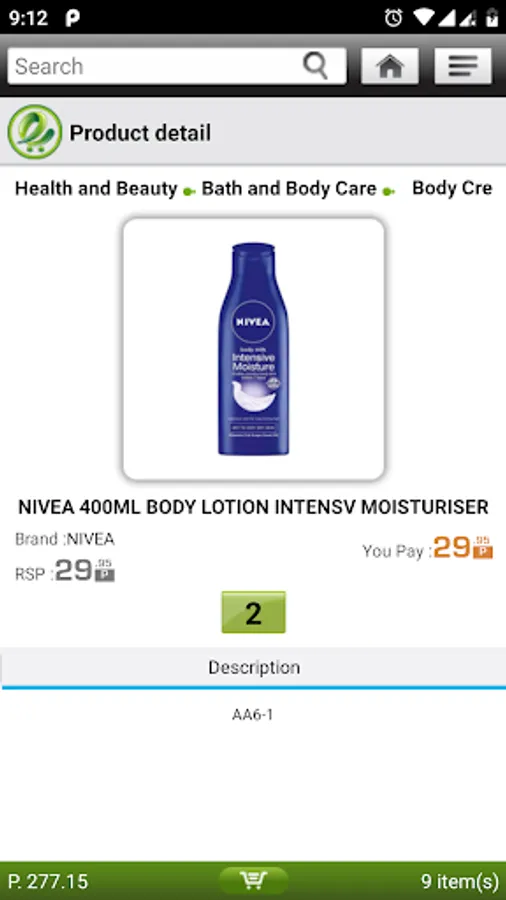Image resolution: width=506 pixels, height=900 pixels.
Task: Tap the P notification icon
Action: pos(72,18)
